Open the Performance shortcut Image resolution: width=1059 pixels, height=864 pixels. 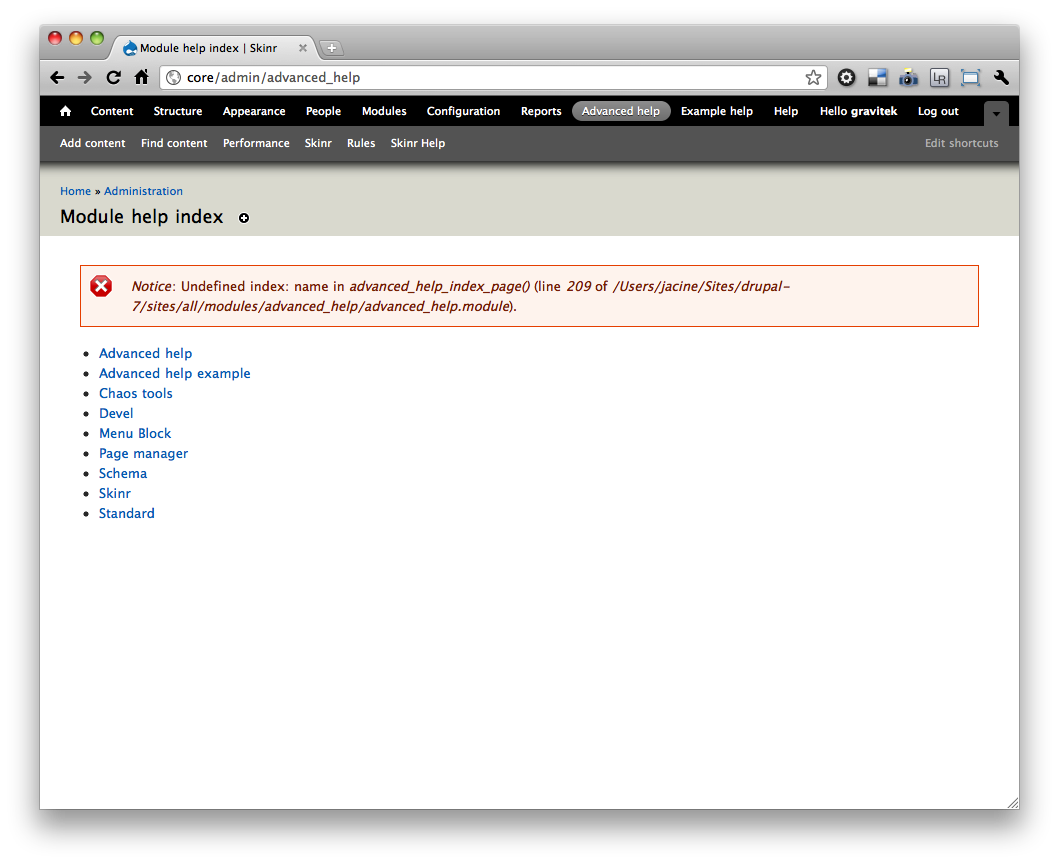pos(256,143)
